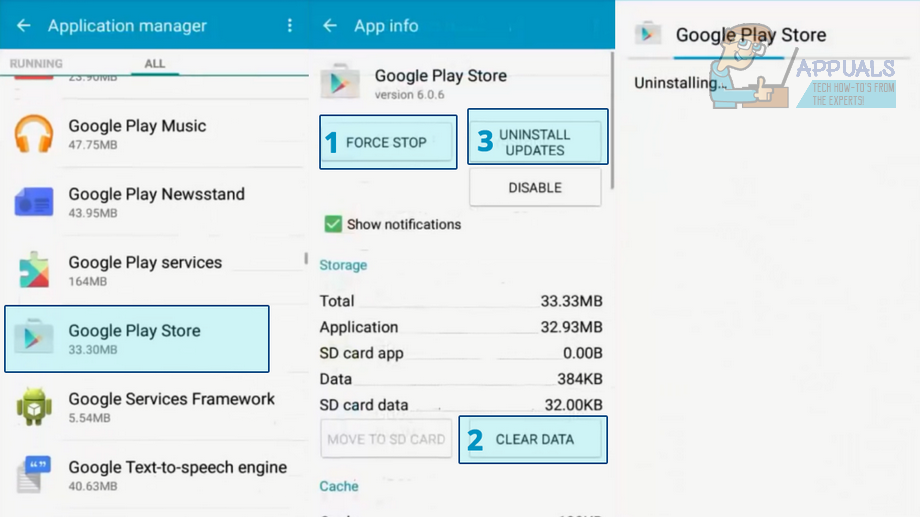The width and height of the screenshot is (920, 517).
Task: Open Application manager overflow menu
Action: tap(290, 25)
